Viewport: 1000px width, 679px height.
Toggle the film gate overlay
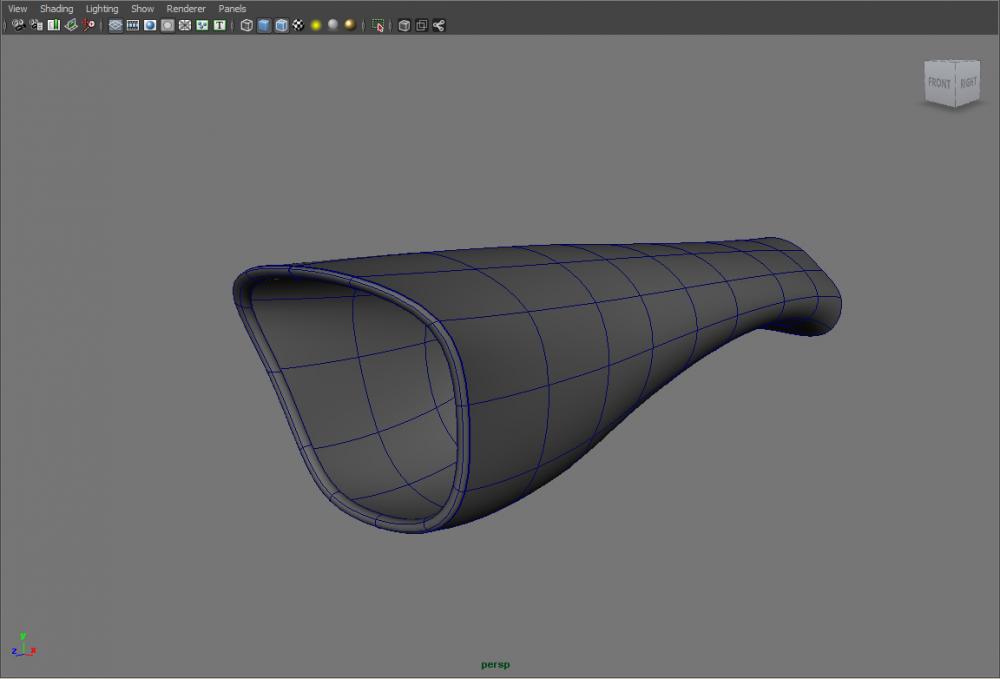(x=132, y=25)
